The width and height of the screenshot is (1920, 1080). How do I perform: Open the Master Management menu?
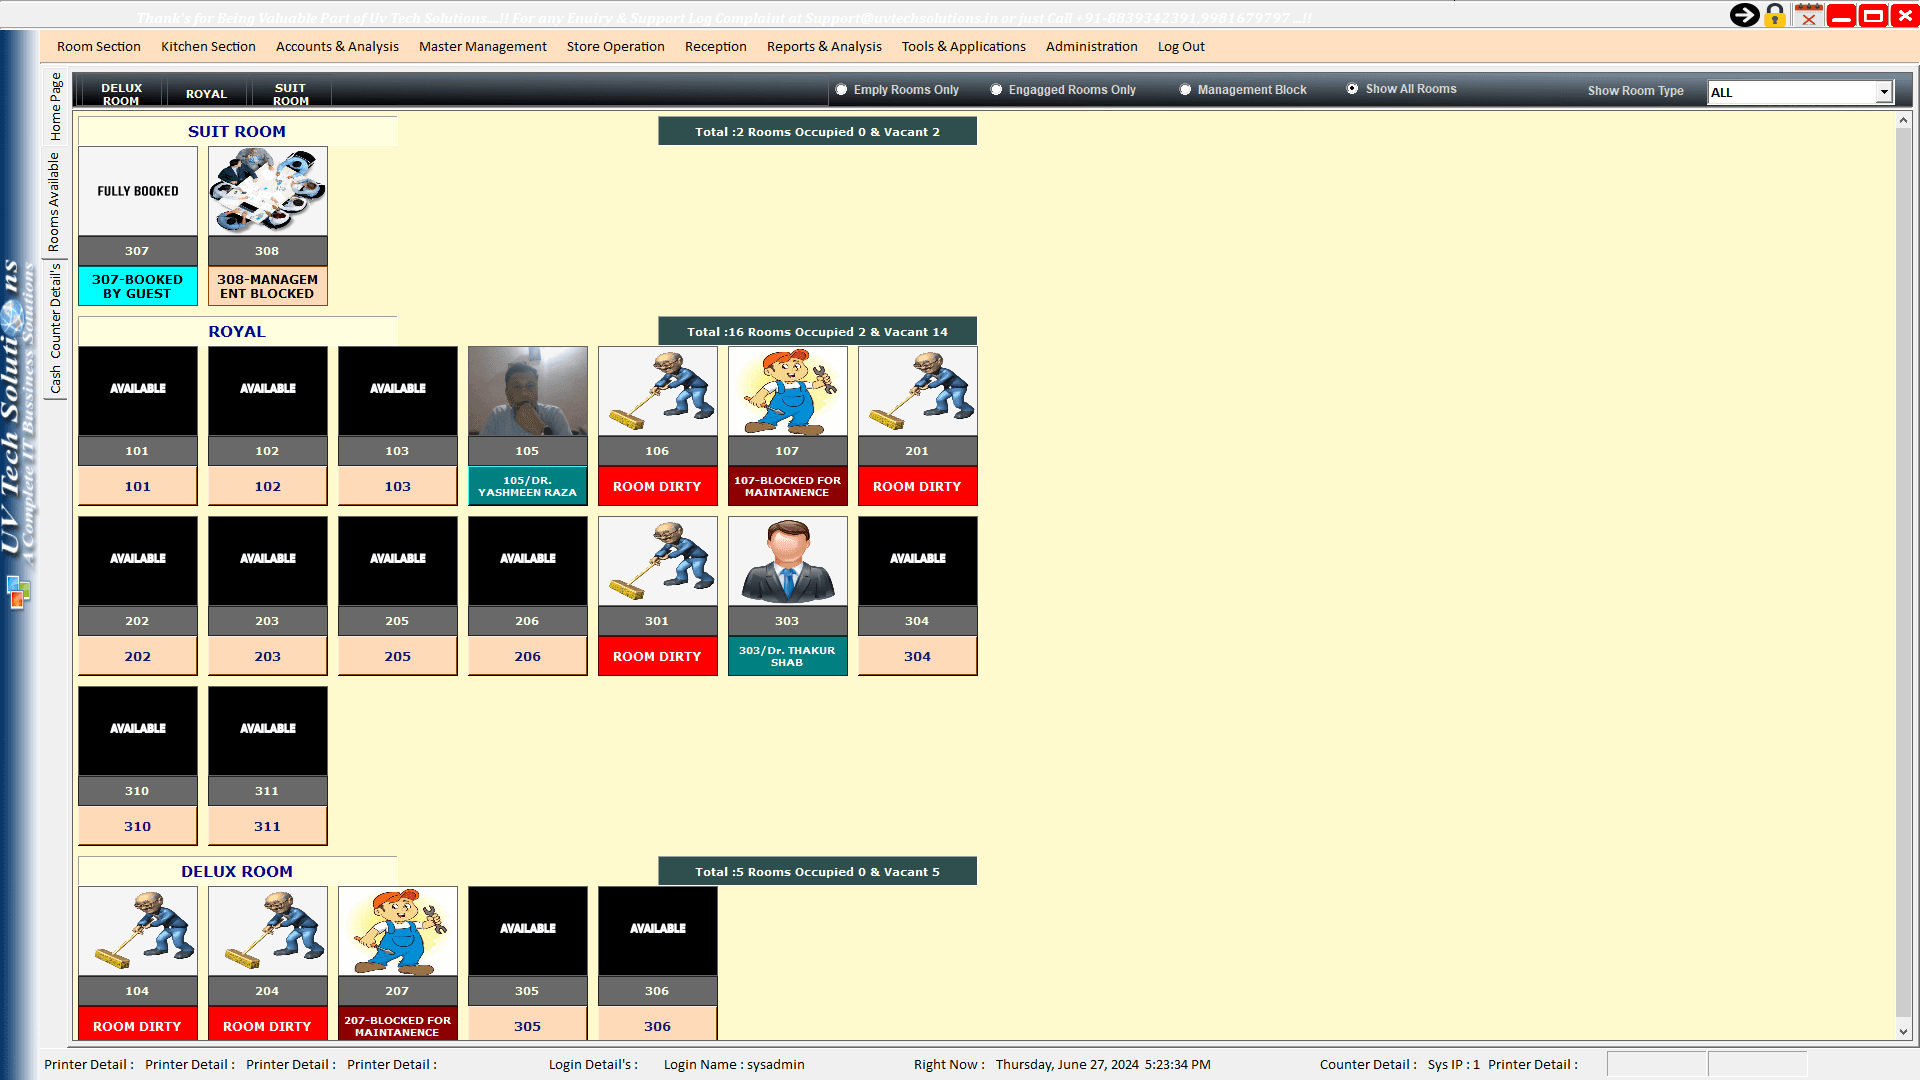(x=482, y=46)
